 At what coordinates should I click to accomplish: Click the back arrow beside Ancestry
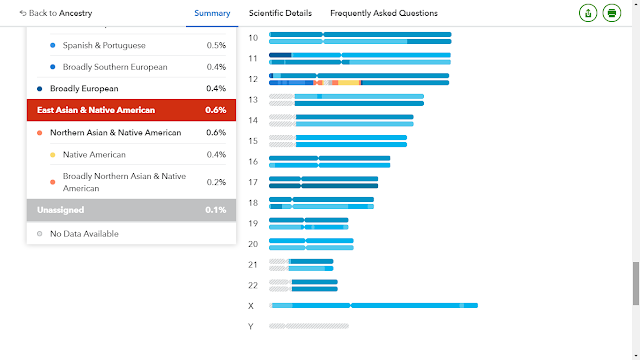23,13
